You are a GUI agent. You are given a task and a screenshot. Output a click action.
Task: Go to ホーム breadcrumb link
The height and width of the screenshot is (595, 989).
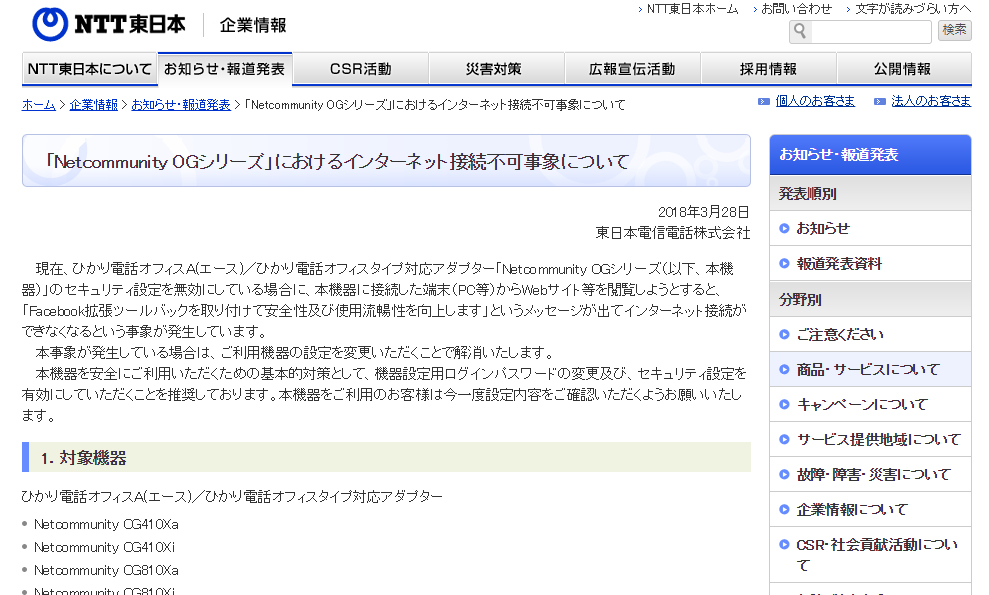click(38, 105)
